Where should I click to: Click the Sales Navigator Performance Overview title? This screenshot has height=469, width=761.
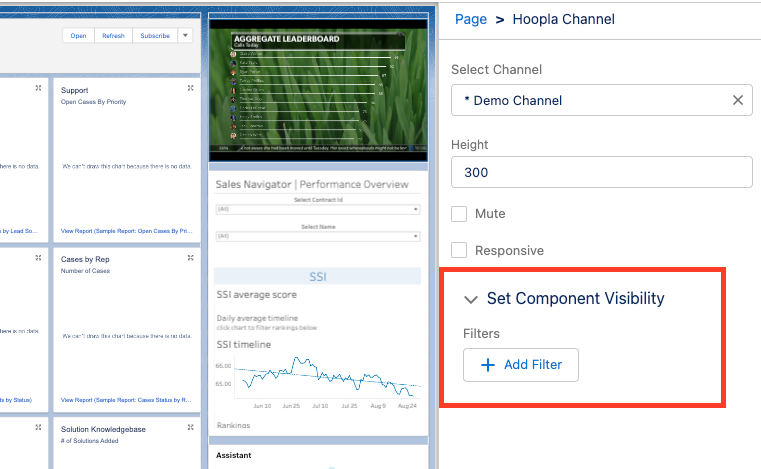point(312,184)
